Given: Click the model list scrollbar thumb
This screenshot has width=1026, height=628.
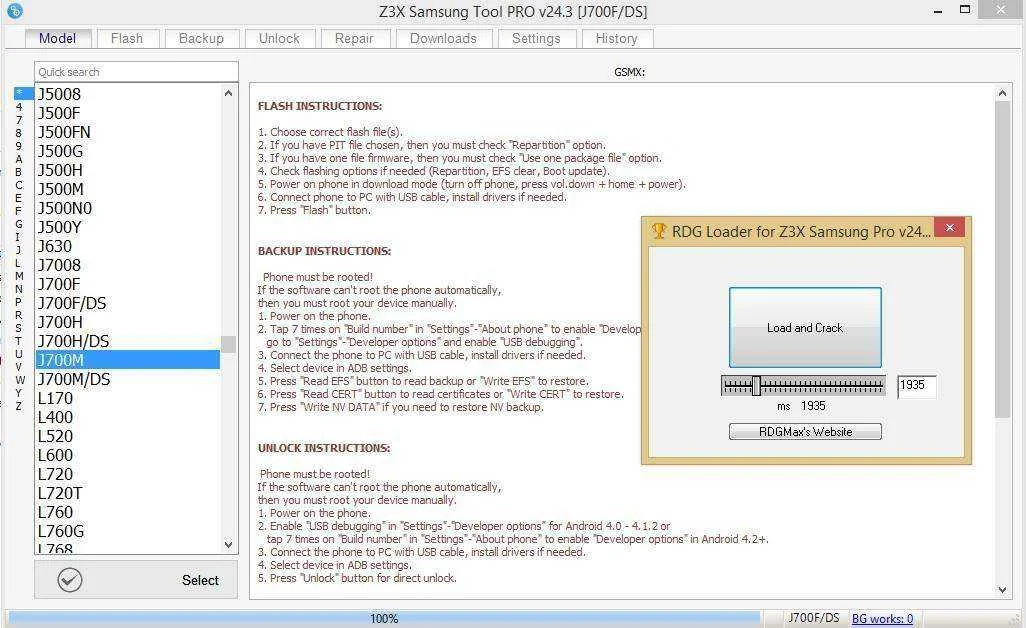Looking at the screenshot, I should pyautogui.click(x=228, y=344).
